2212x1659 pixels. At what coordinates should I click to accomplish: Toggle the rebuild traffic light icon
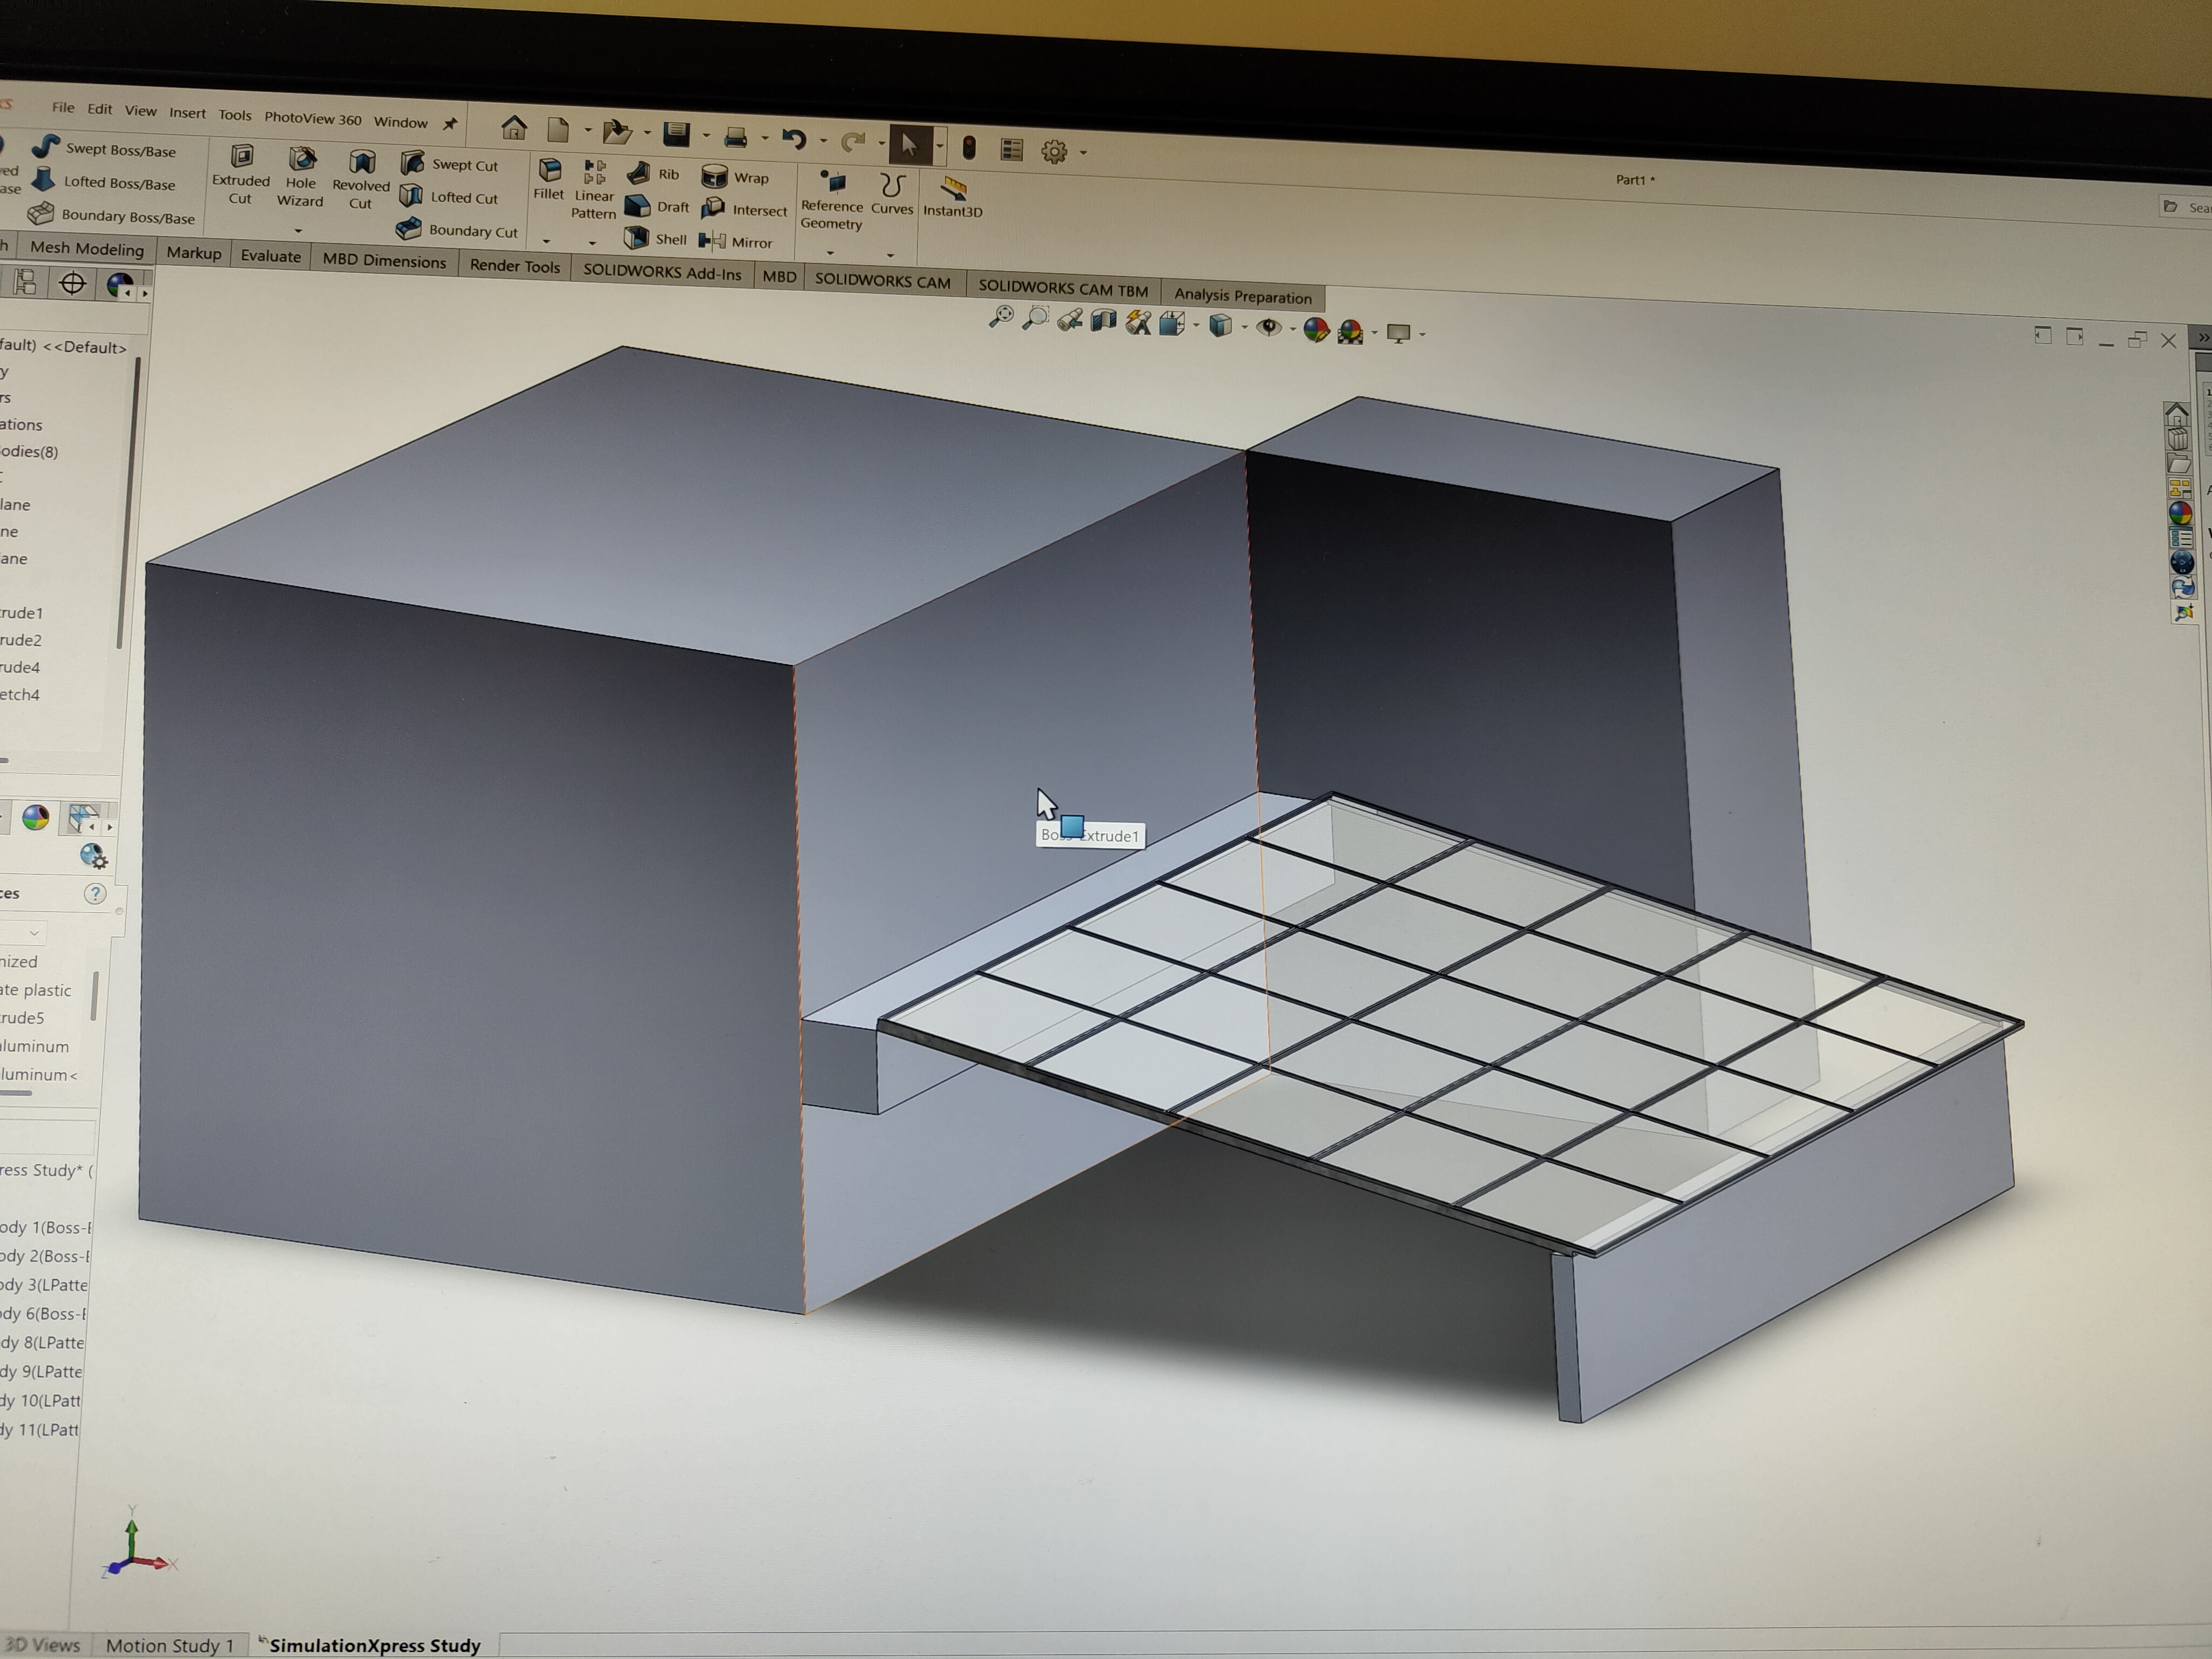point(968,148)
